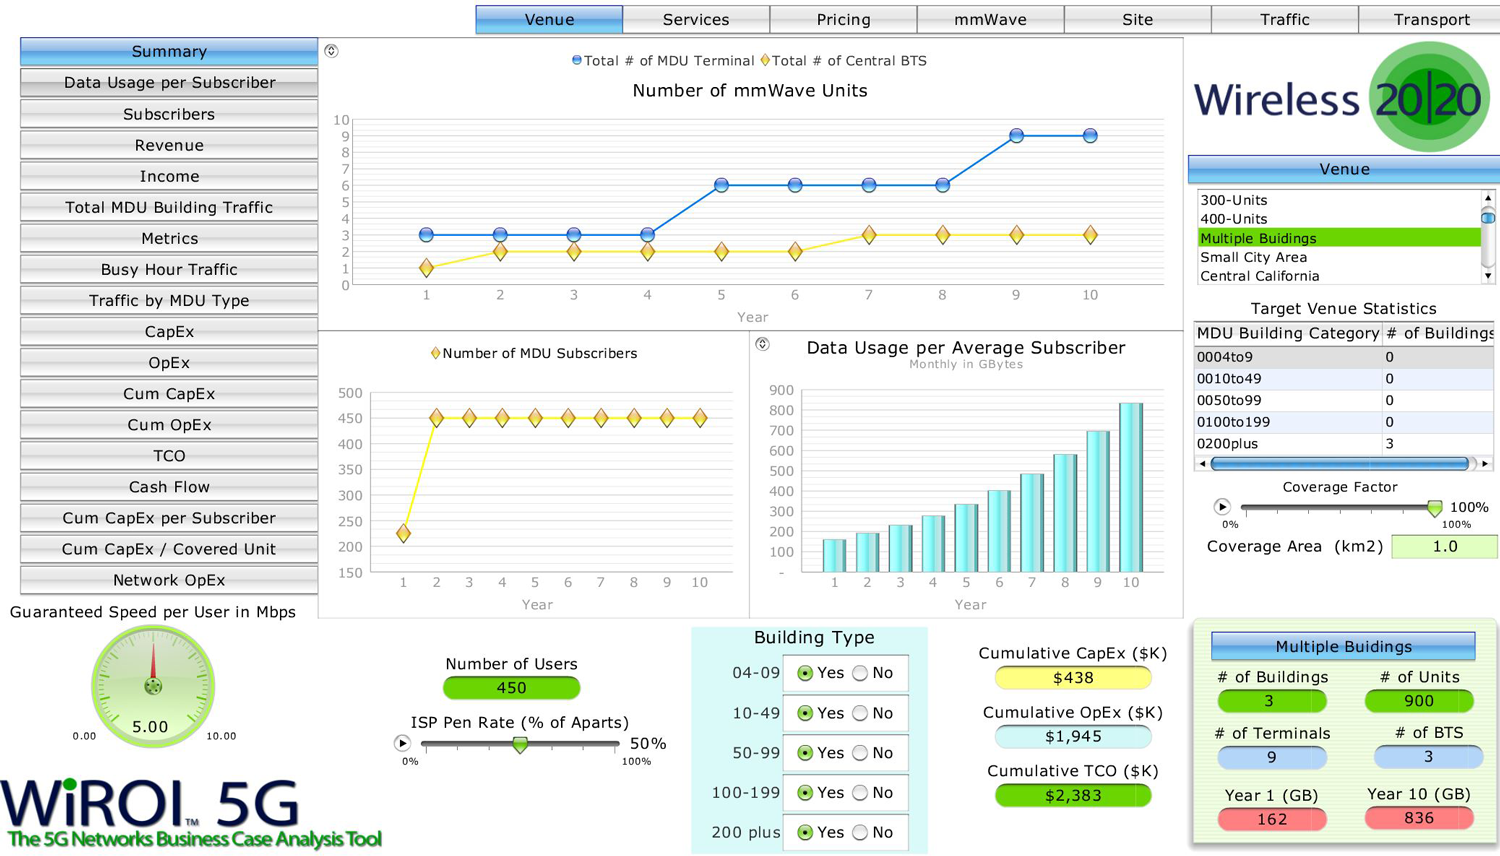Select 300-Units in the Venue list
The image size is (1500, 856).
[x=1338, y=200]
